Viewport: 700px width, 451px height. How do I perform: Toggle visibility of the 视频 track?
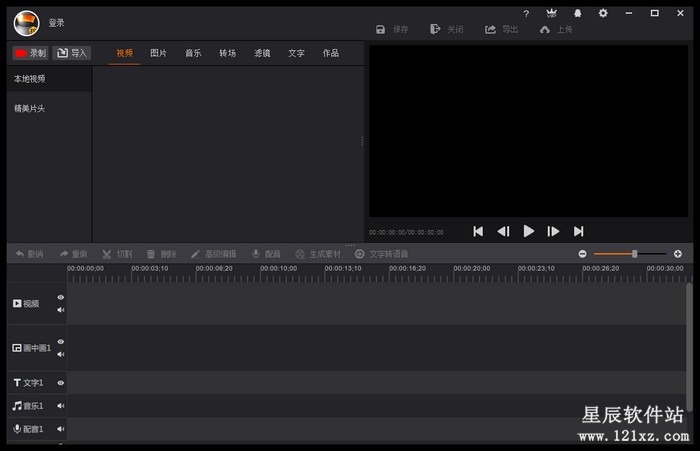tap(61, 297)
